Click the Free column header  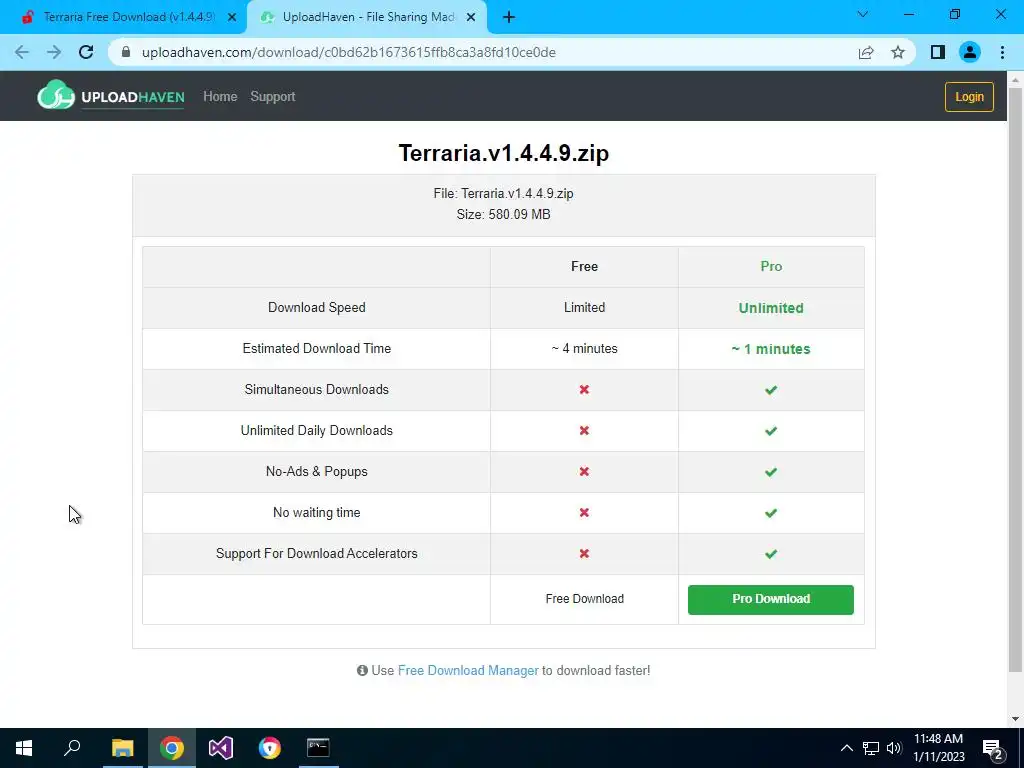click(584, 266)
